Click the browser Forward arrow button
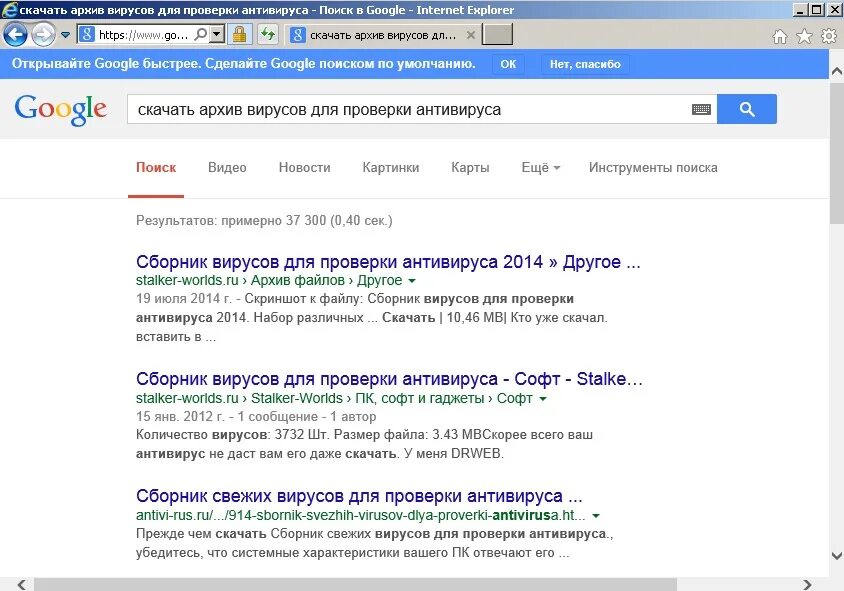 (43, 36)
